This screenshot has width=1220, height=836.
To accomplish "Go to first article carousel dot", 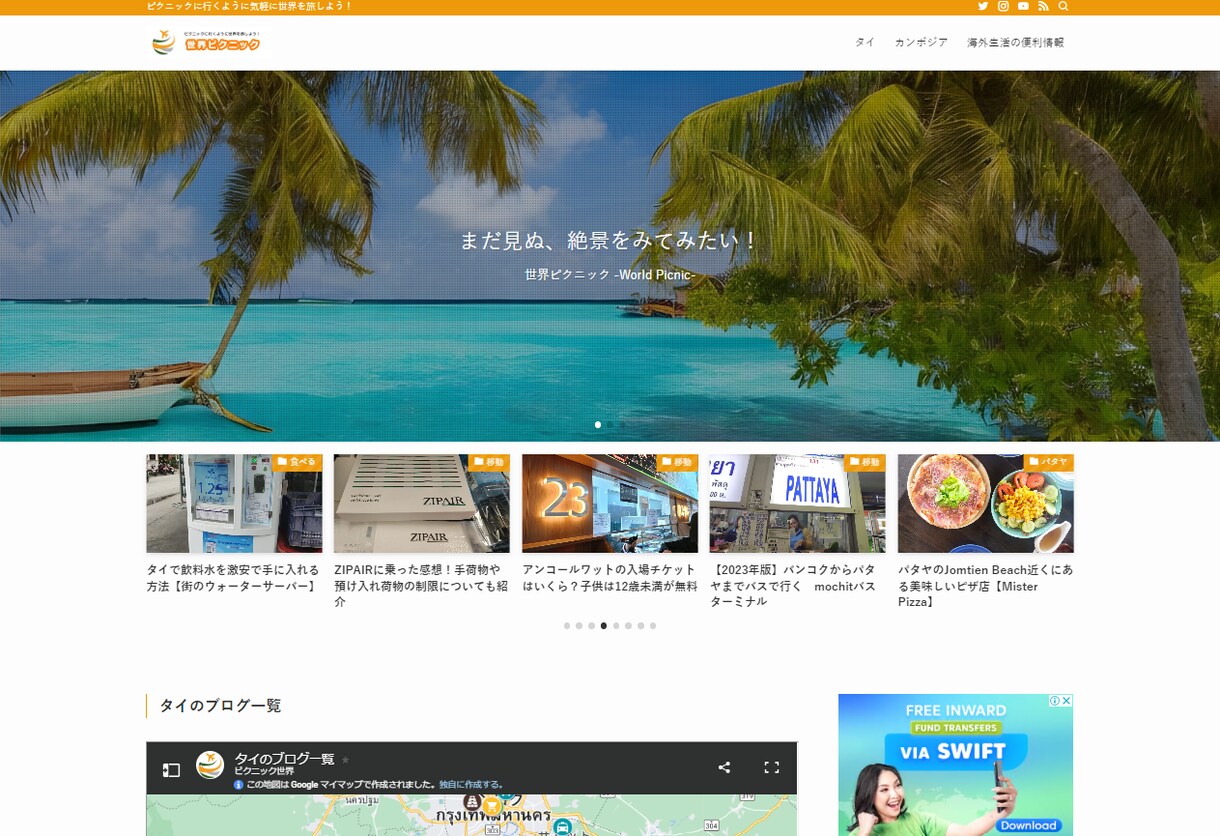I will point(567,626).
